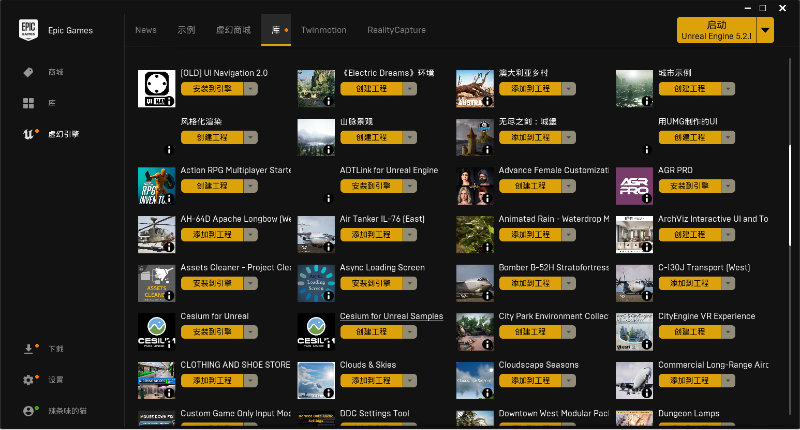Switch to the News tab
This screenshot has width=800, height=430.
146,30
